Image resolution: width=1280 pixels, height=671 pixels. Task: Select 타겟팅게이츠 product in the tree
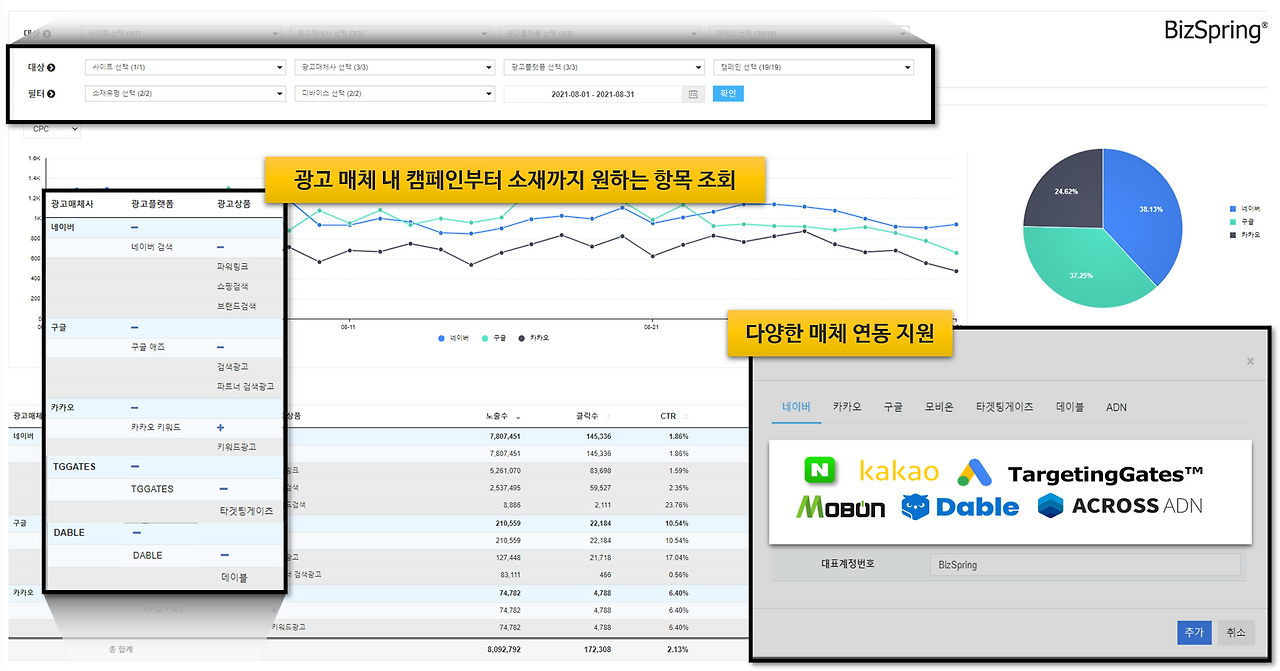point(247,510)
